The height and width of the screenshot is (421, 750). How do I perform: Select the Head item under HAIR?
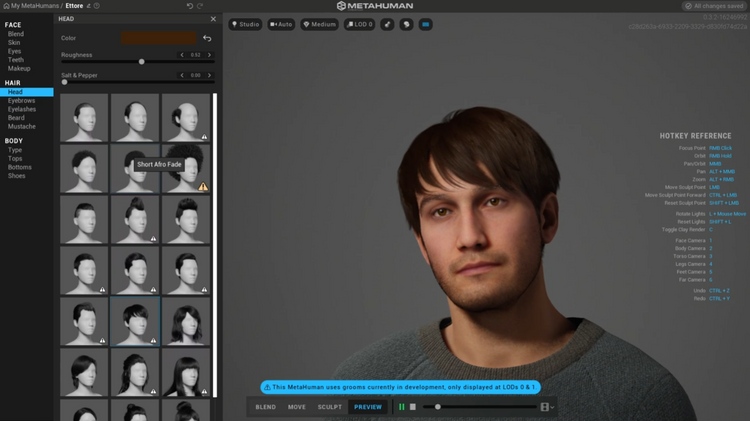[27, 92]
